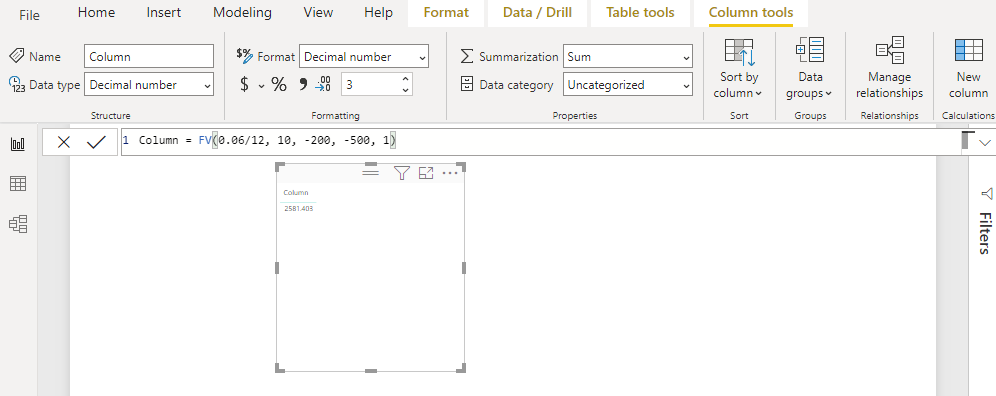Switch to Model view
The height and width of the screenshot is (396, 996).
coord(18,224)
